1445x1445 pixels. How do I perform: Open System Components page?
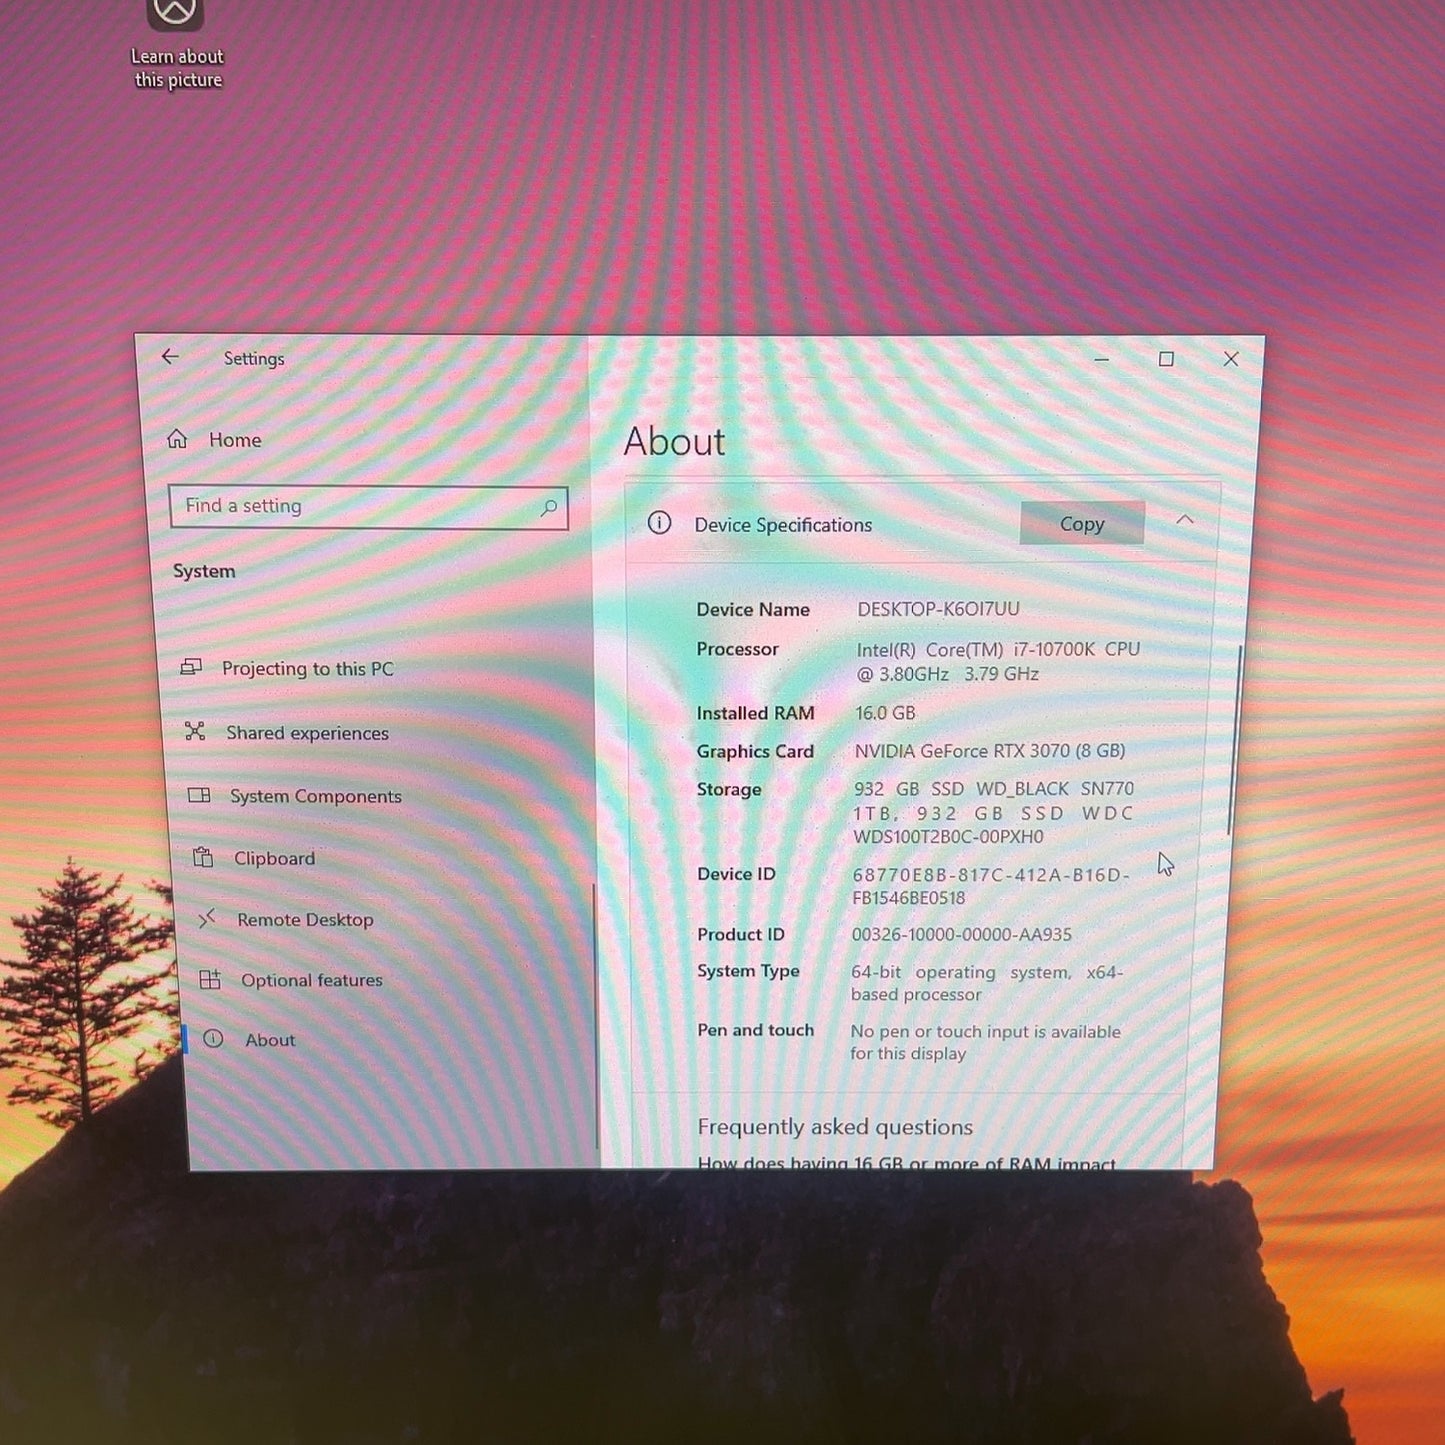tap(316, 796)
